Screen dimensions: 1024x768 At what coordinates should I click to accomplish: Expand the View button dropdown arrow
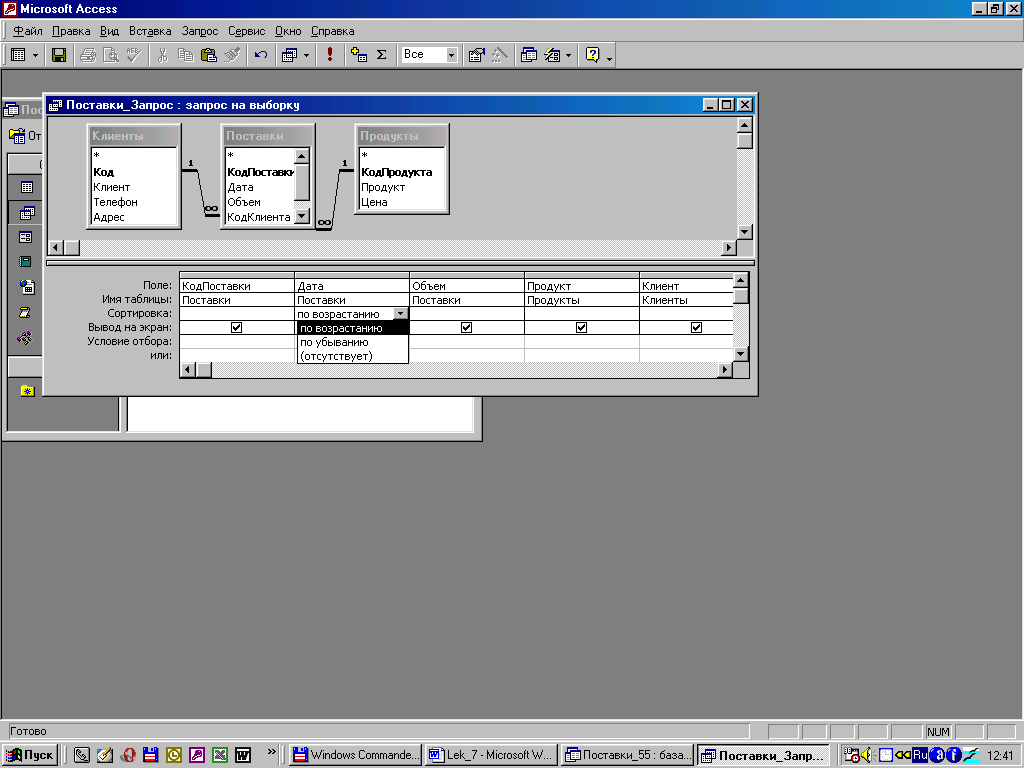point(35,56)
